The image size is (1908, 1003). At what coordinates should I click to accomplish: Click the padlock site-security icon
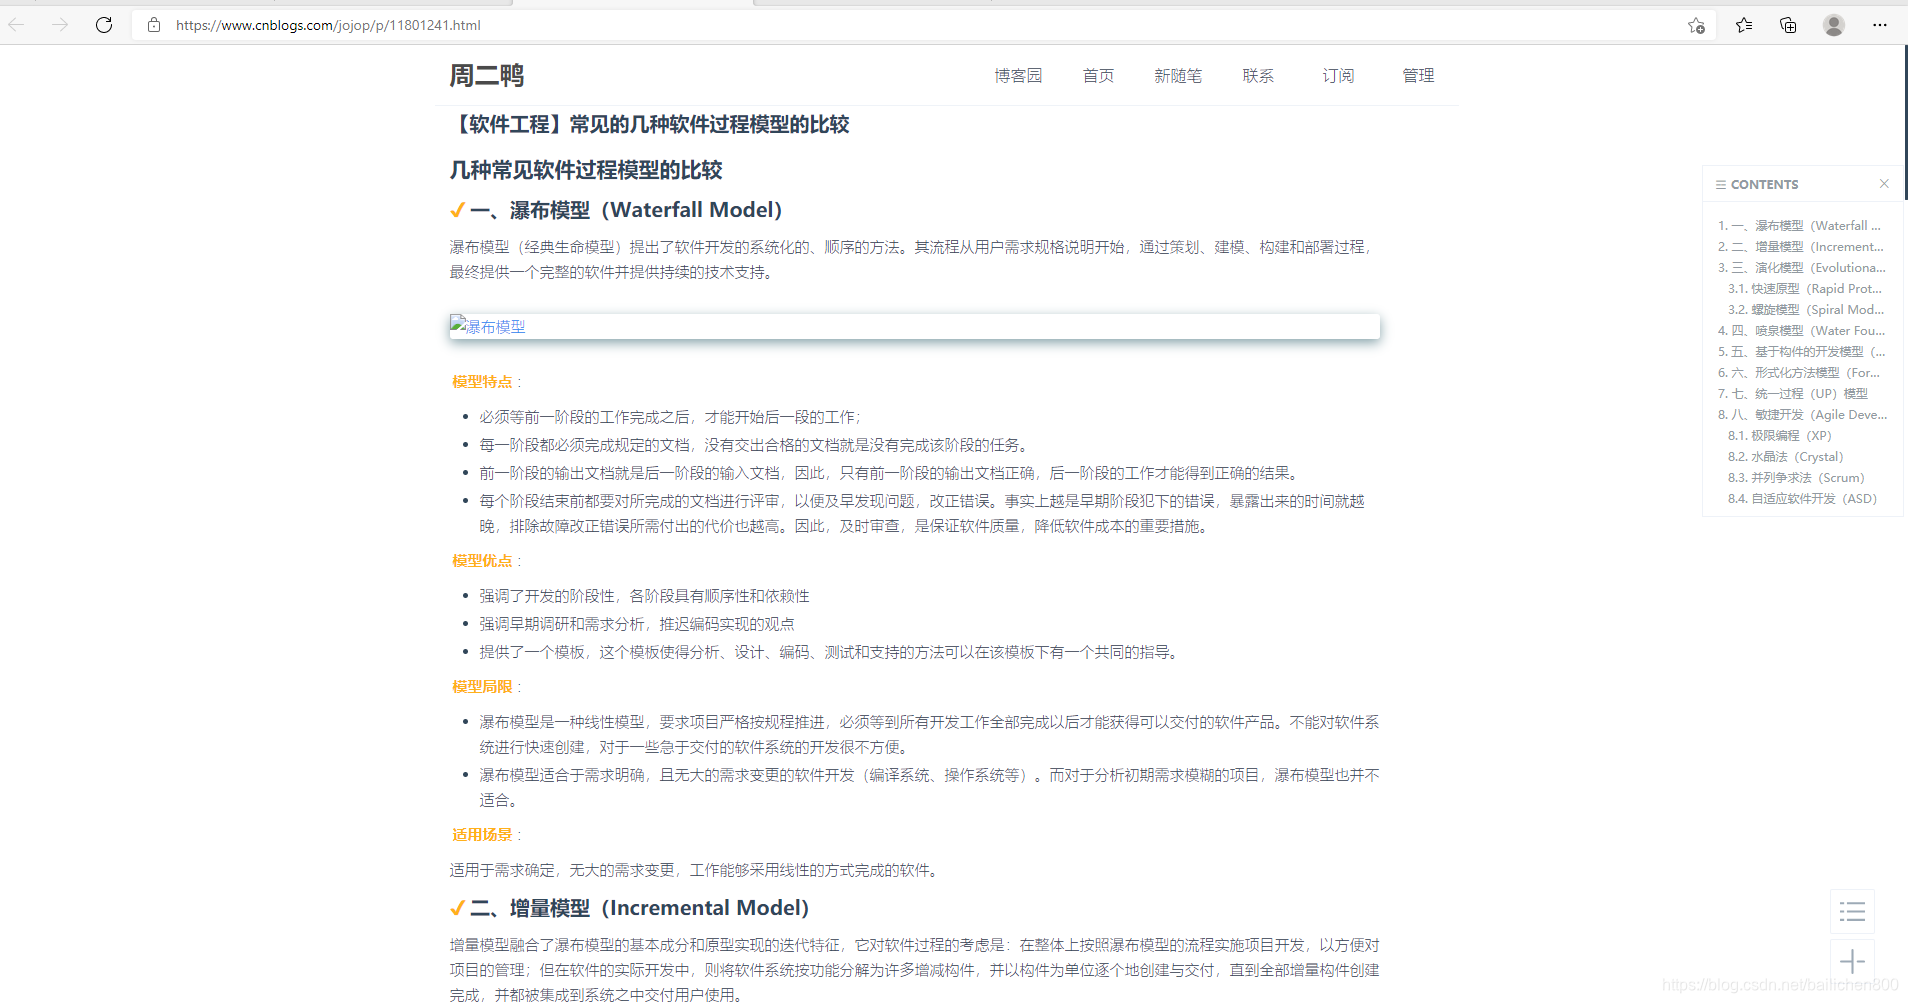point(154,25)
